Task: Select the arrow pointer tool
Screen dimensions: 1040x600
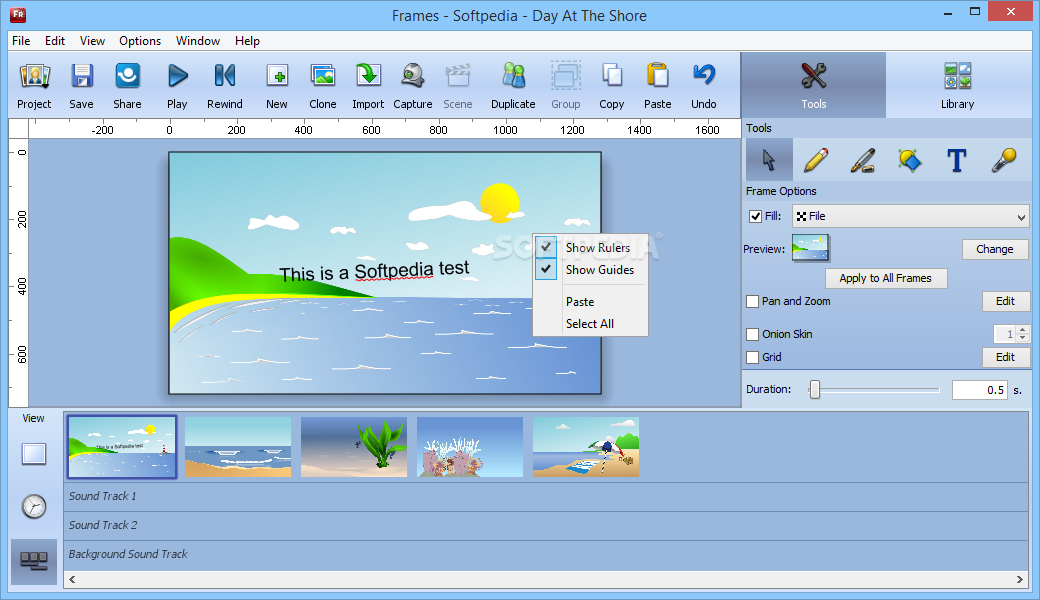Action: point(769,160)
